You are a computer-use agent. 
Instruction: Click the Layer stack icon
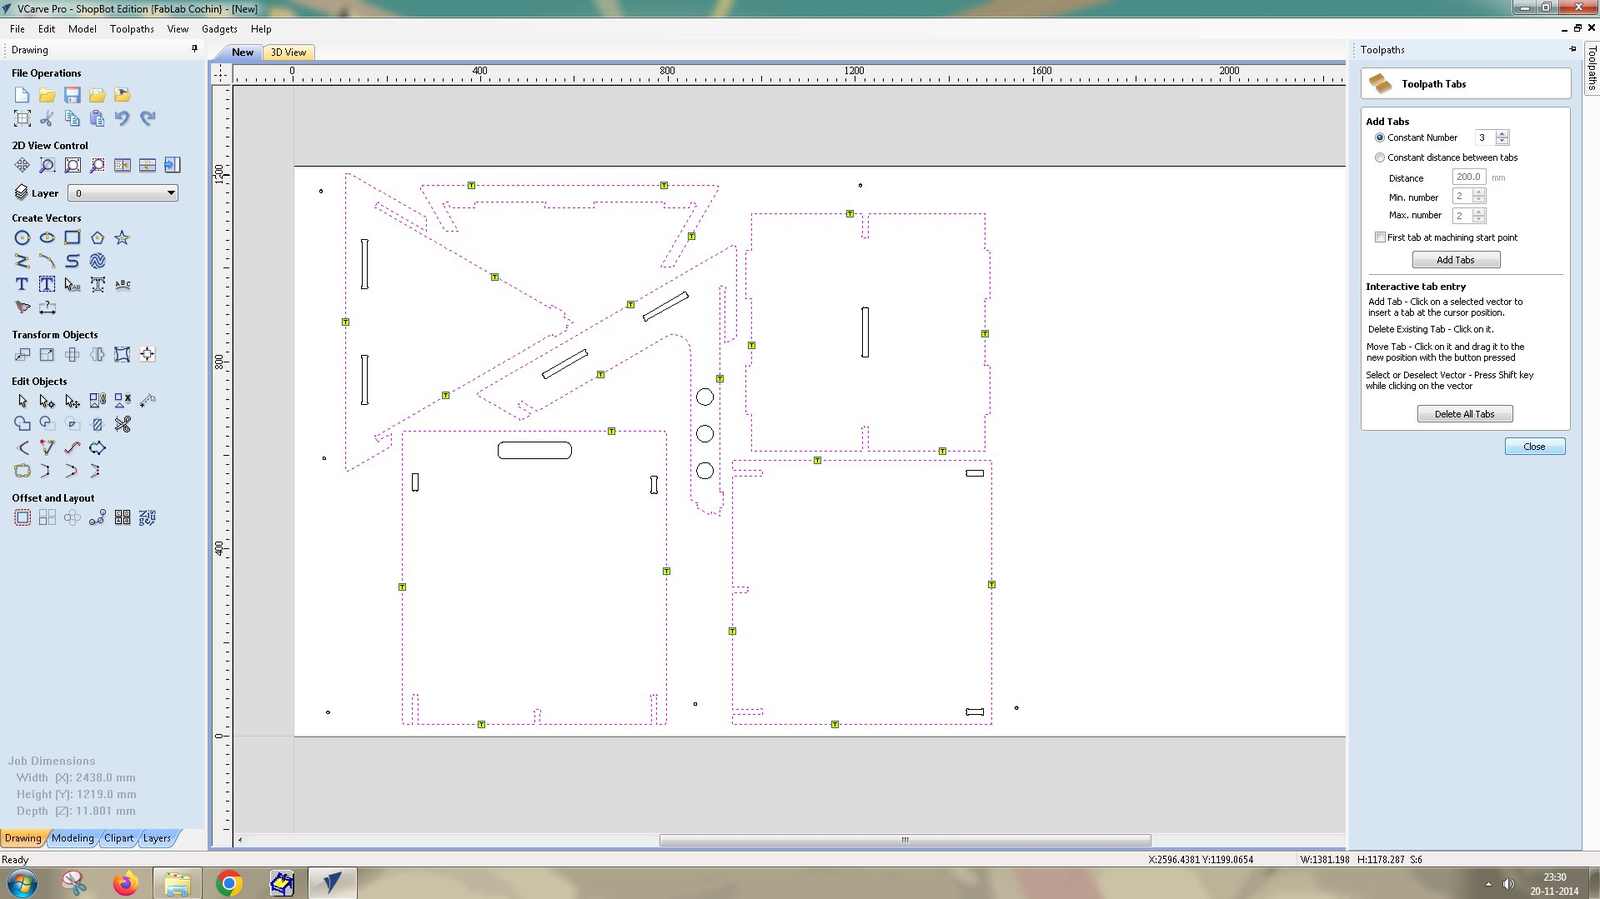21,192
